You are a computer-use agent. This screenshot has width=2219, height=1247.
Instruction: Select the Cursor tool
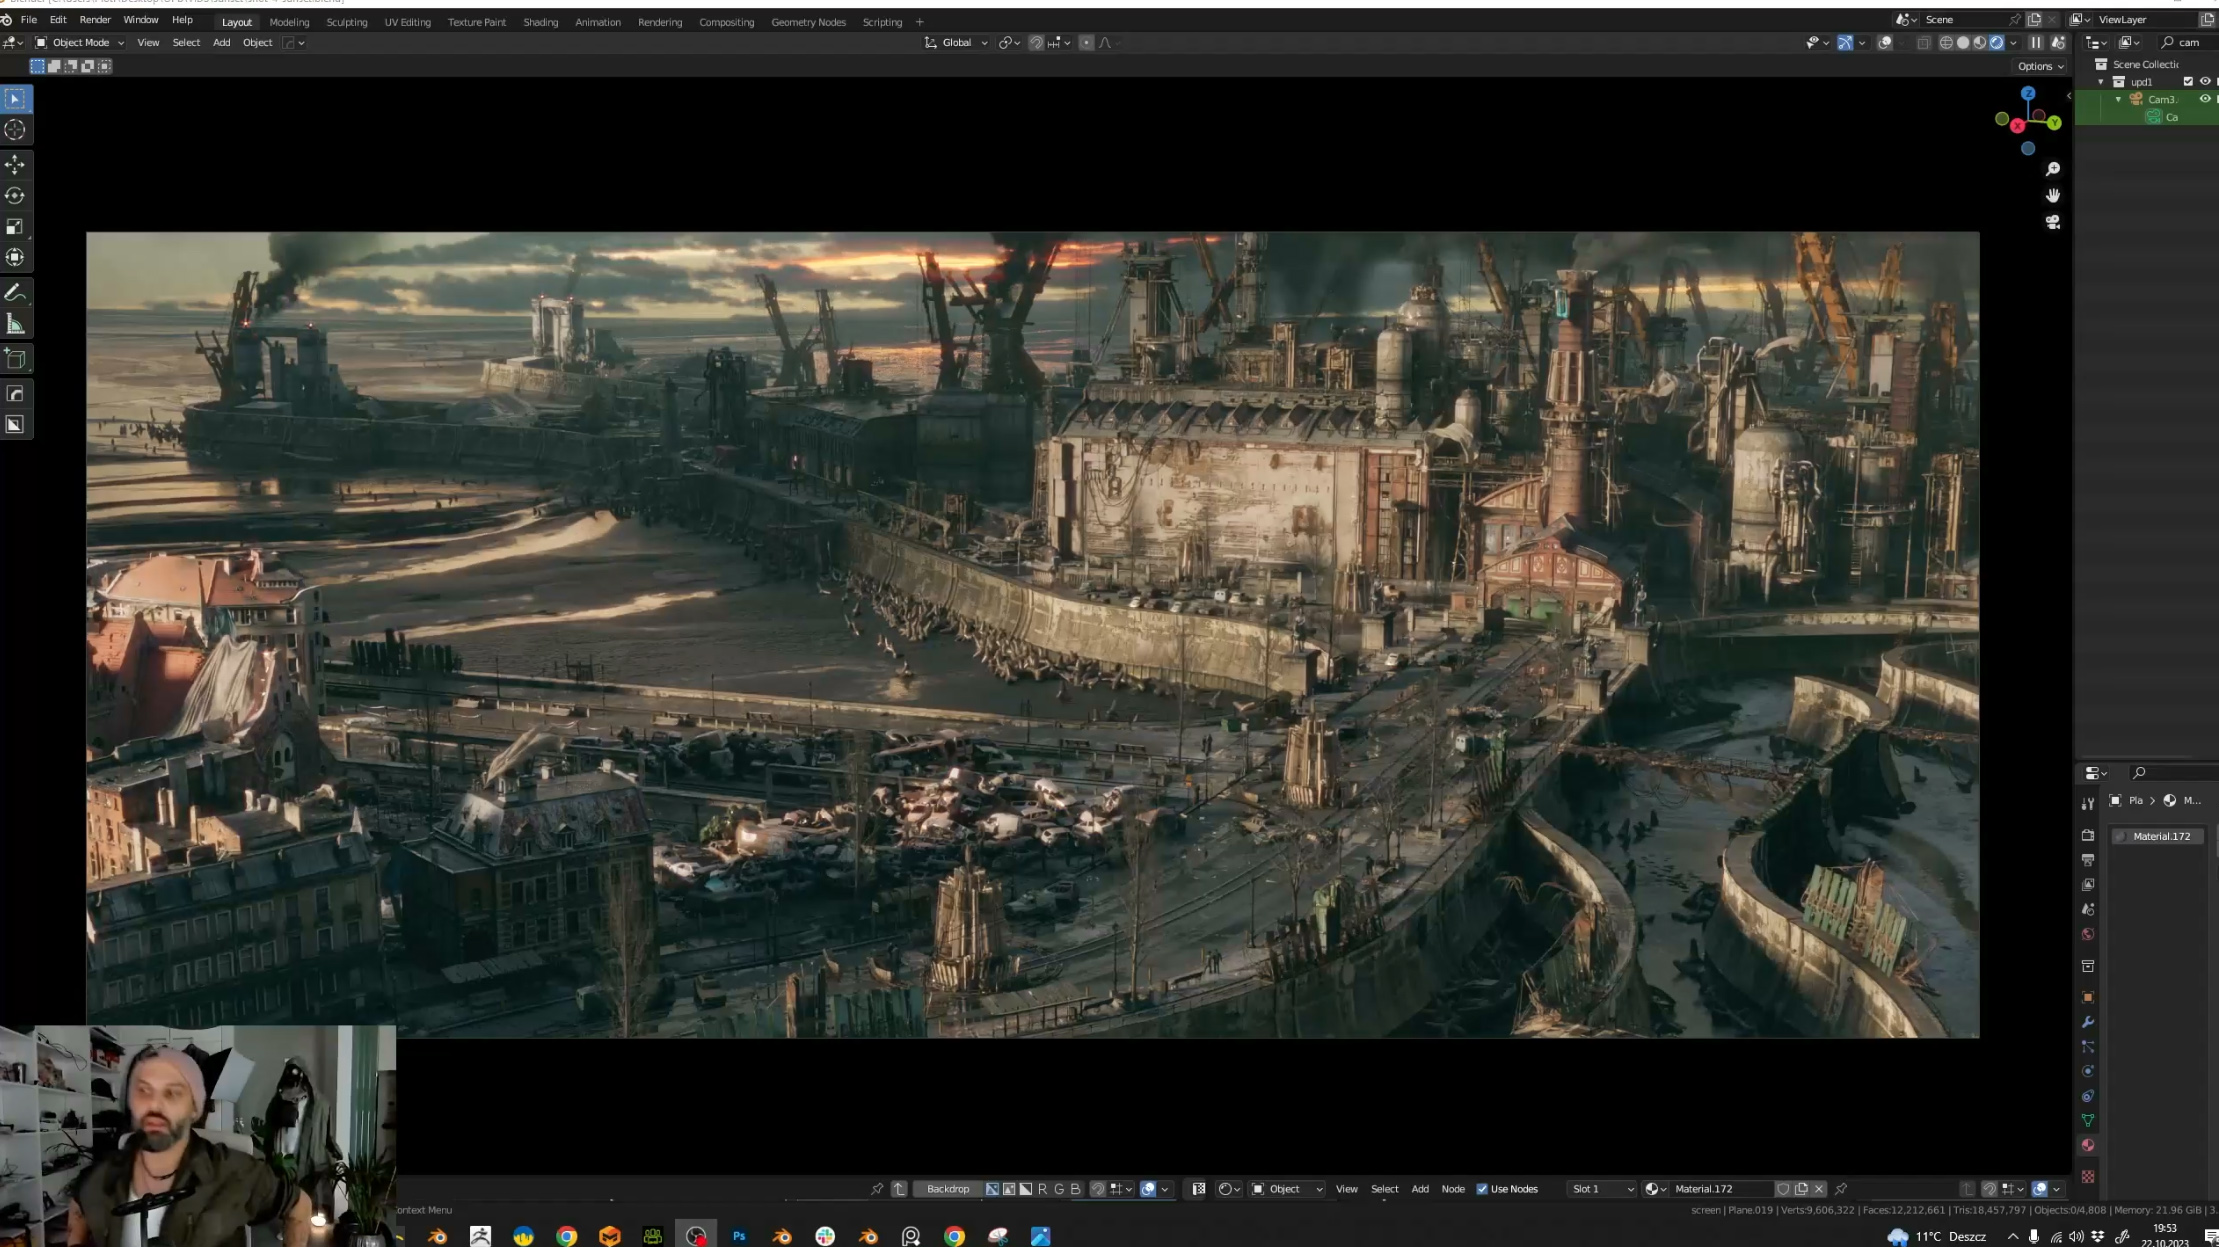click(15, 130)
